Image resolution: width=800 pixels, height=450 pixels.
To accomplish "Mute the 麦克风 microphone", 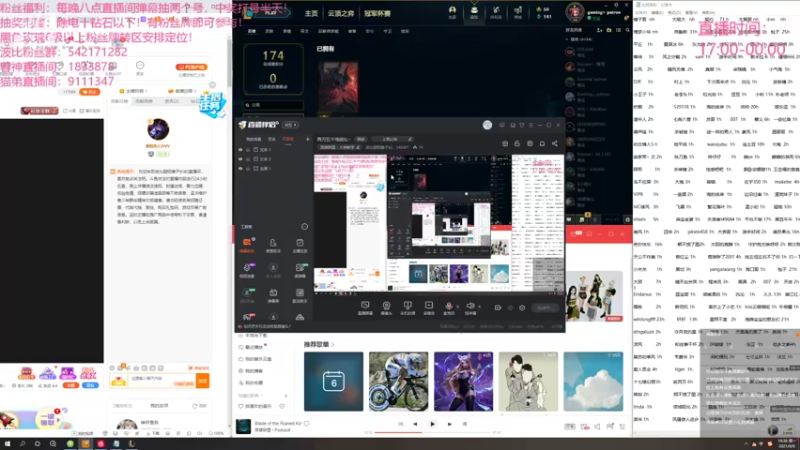I will pyautogui.click(x=448, y=307).
